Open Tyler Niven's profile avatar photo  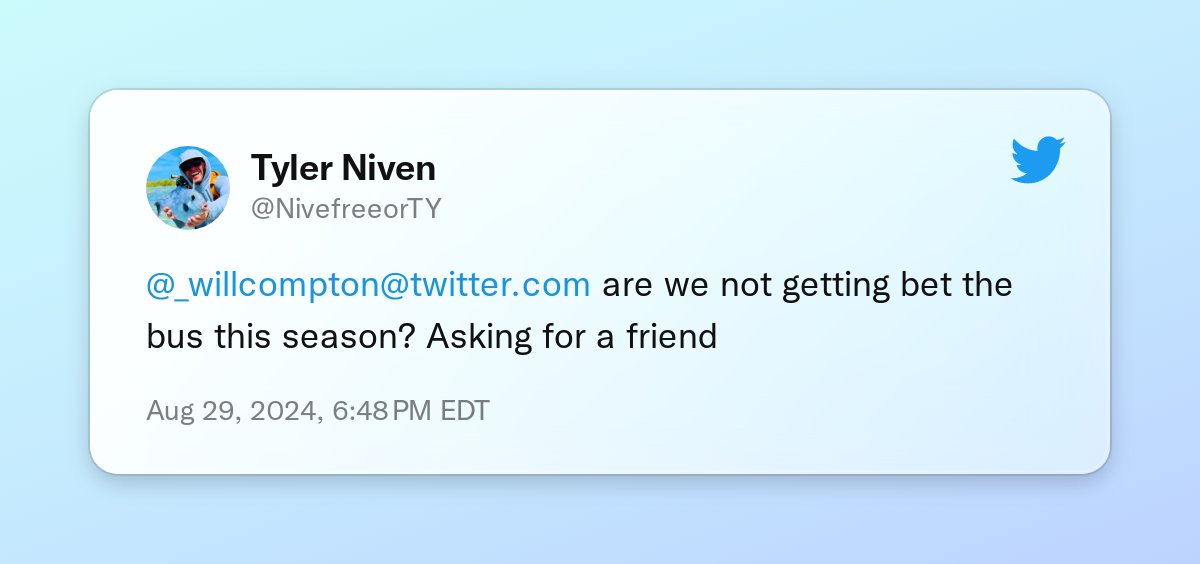click(188, 188)
